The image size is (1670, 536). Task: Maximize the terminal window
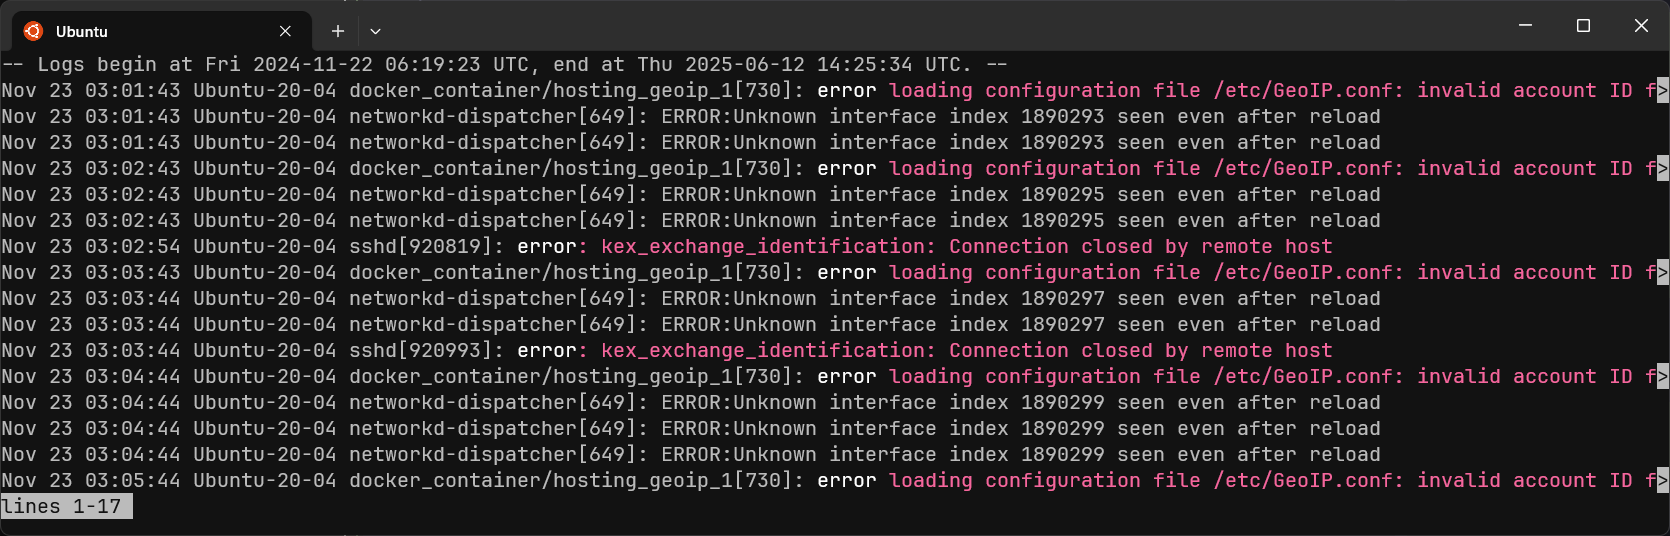(x=1583, y=25)
